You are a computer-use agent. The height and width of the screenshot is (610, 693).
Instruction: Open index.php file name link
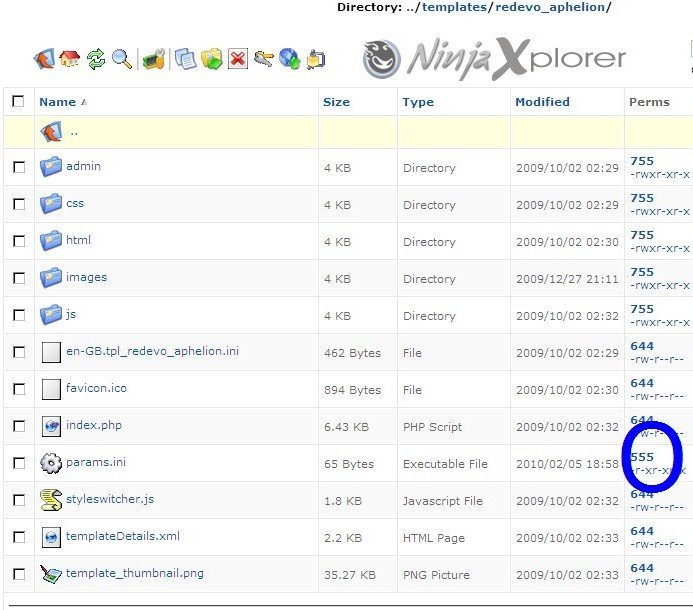[x=94, y=425]
